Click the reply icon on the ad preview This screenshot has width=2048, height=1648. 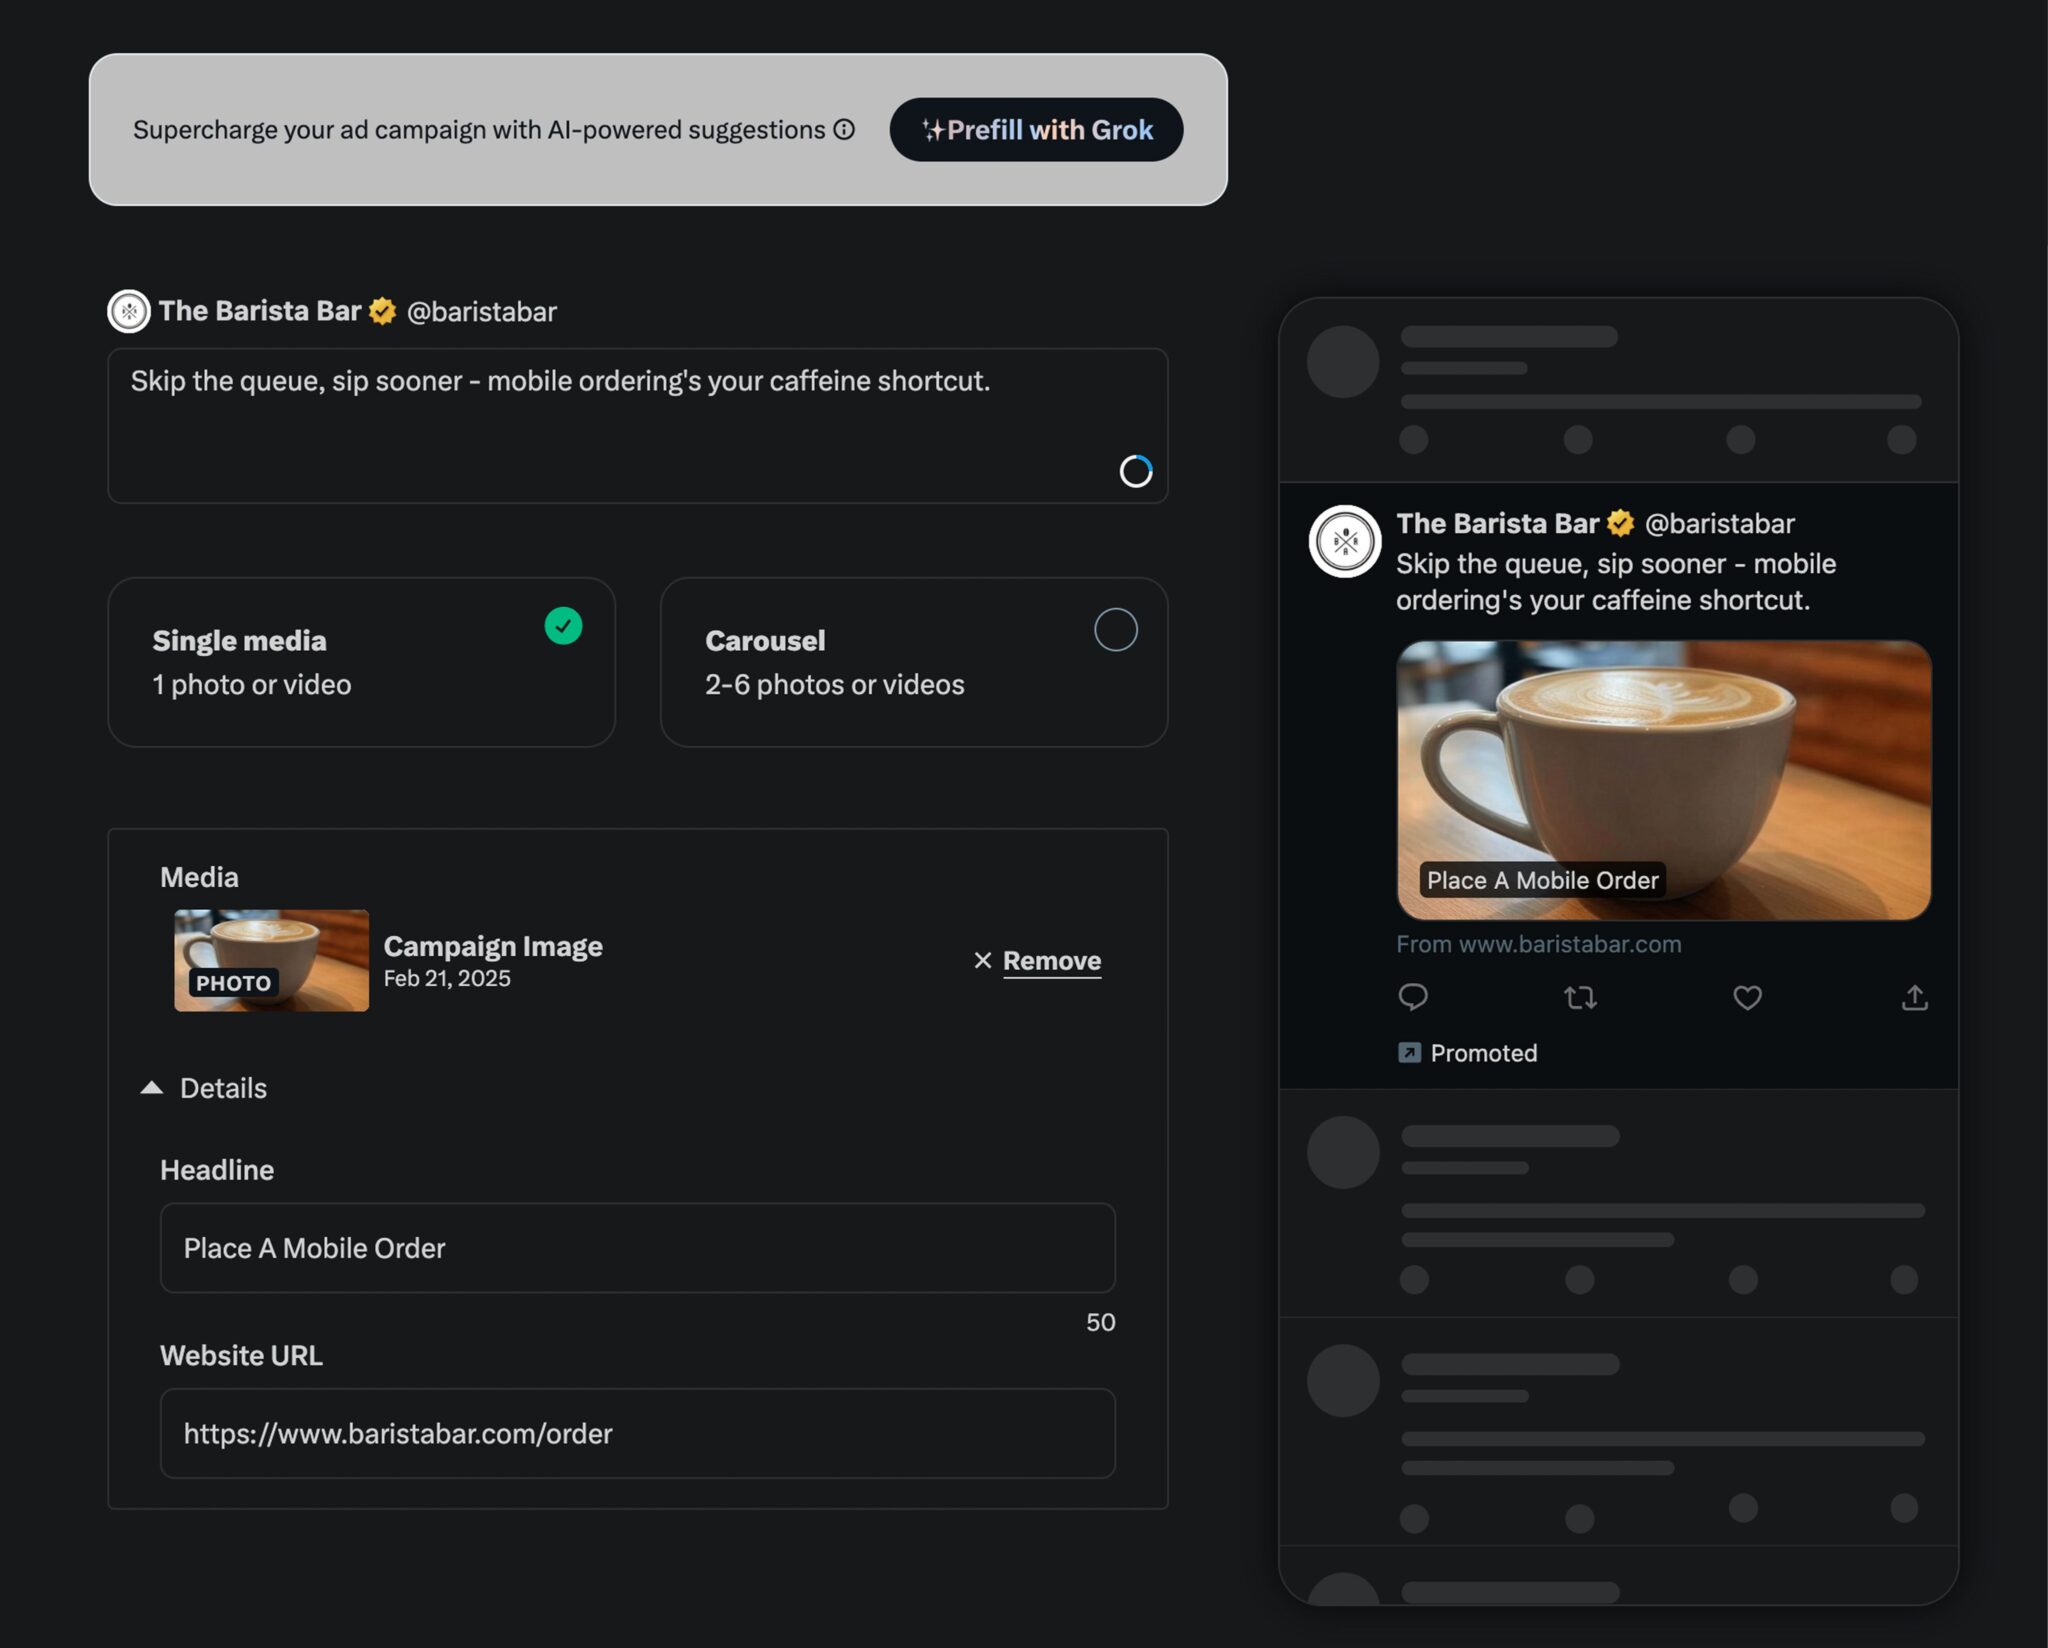click(1413, 997)
